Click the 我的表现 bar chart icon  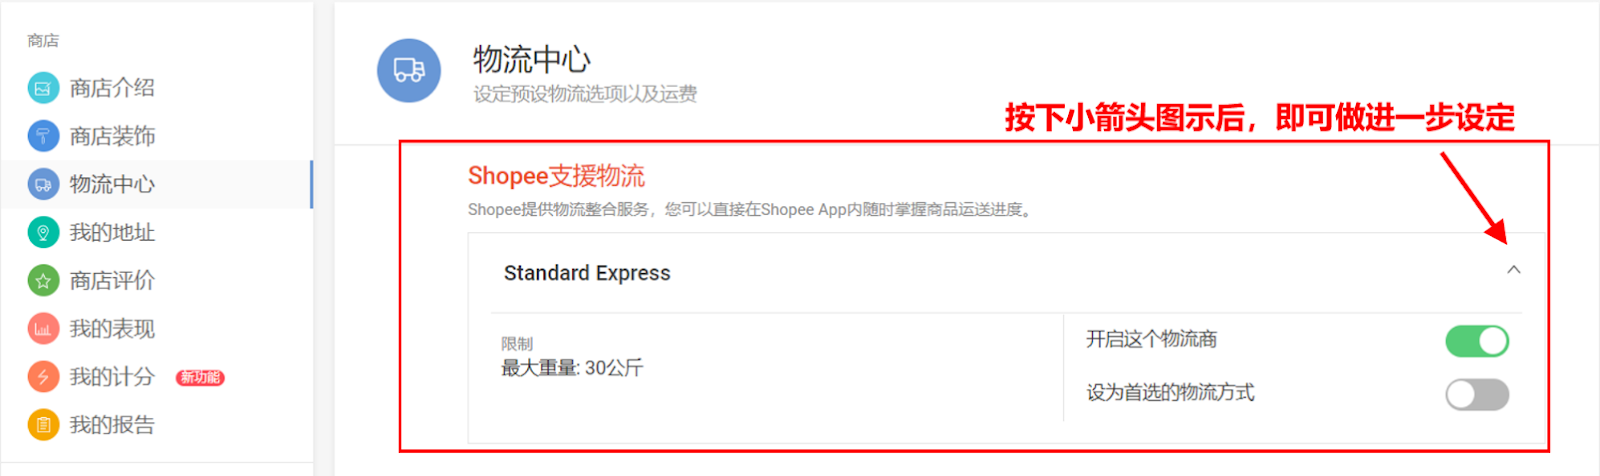(x=42, y=329)
